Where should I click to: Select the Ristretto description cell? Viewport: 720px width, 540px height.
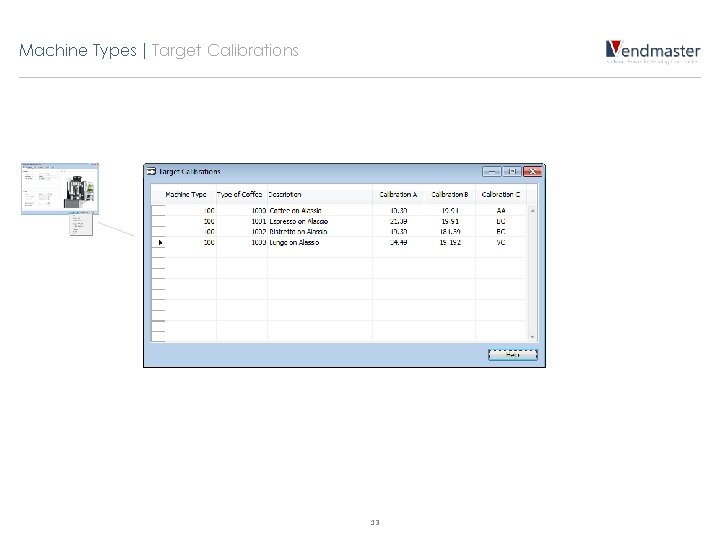[320, 231]
